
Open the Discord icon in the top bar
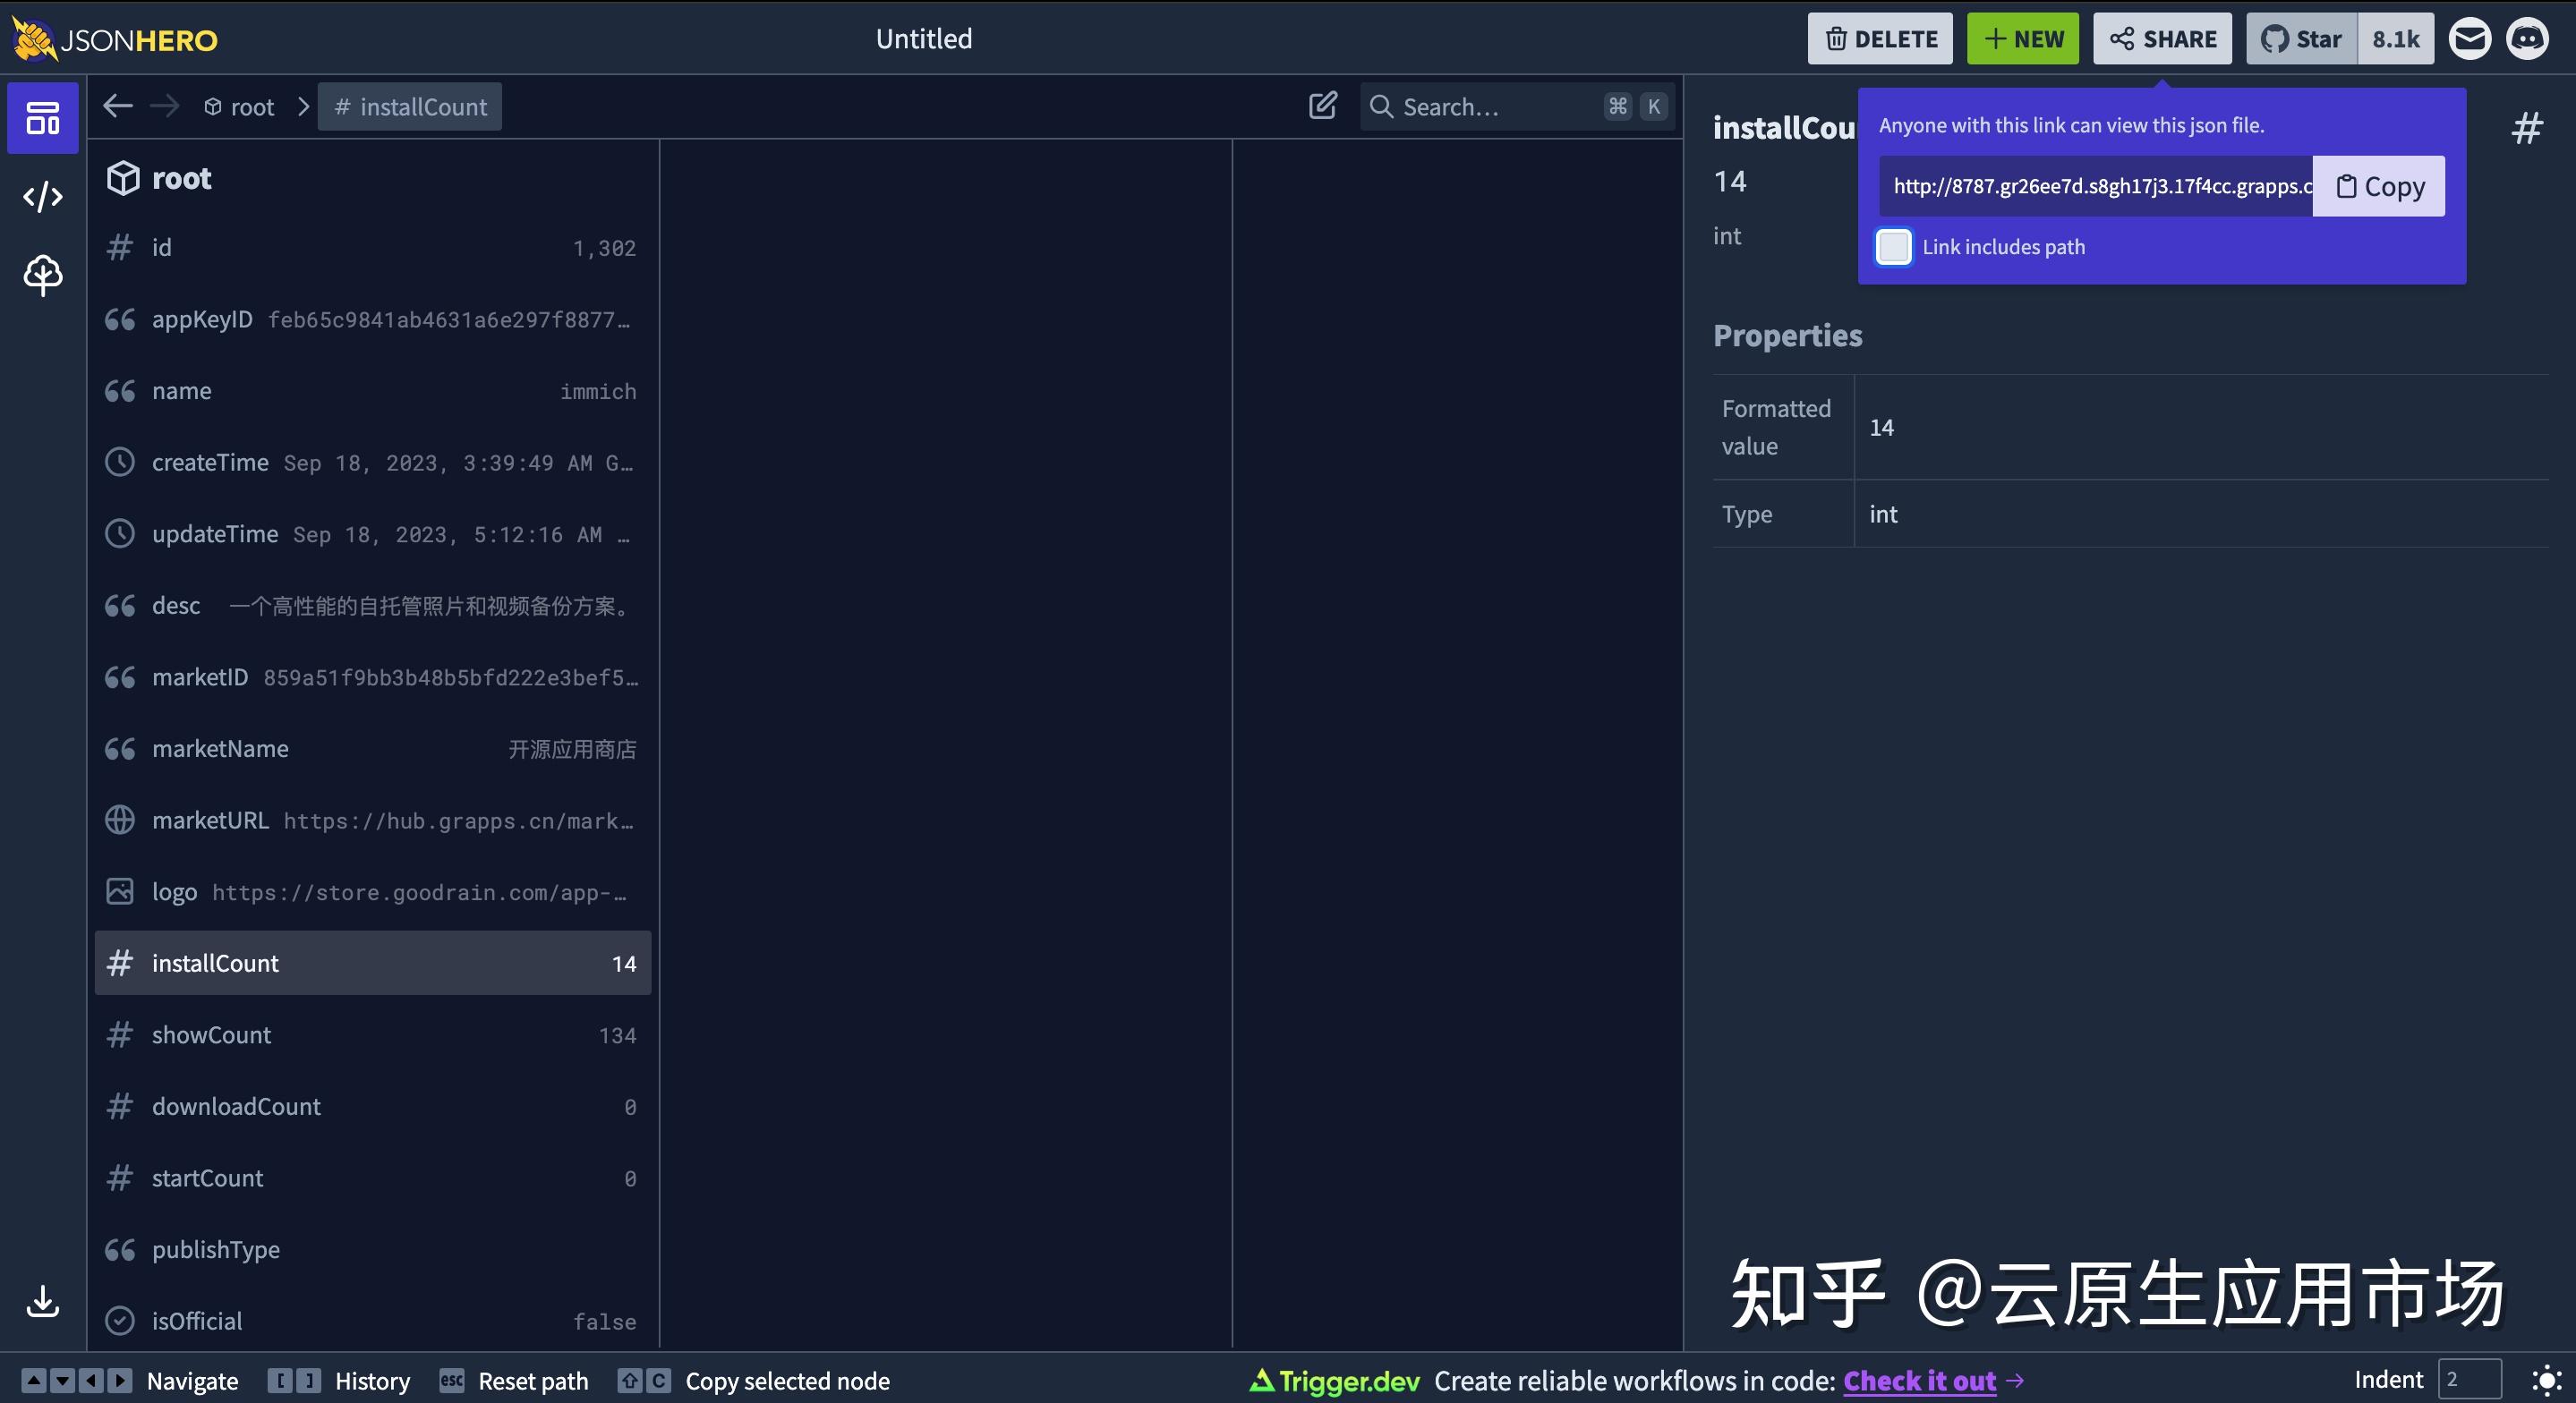[2529, 38]
